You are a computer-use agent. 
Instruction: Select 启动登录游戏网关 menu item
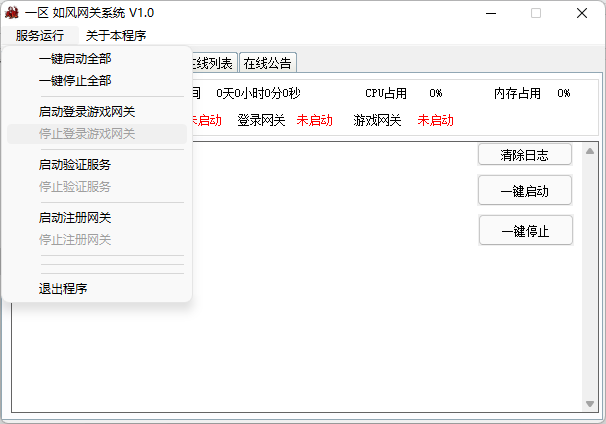87,112
